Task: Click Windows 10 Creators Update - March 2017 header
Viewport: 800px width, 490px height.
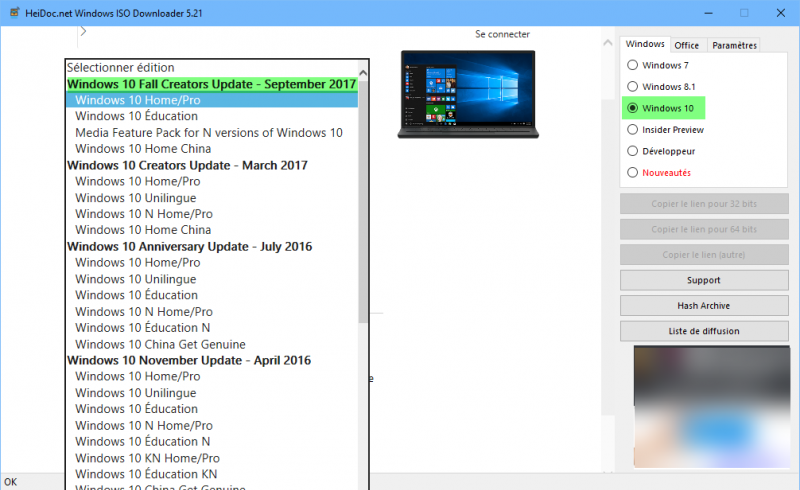Action: pos(212,165)
